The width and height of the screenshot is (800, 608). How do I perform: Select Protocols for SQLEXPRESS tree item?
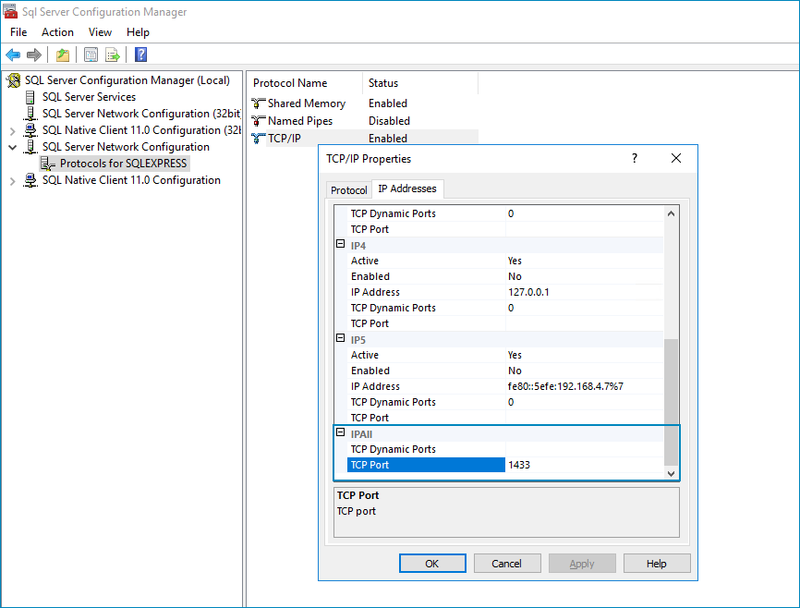(123, 164)
